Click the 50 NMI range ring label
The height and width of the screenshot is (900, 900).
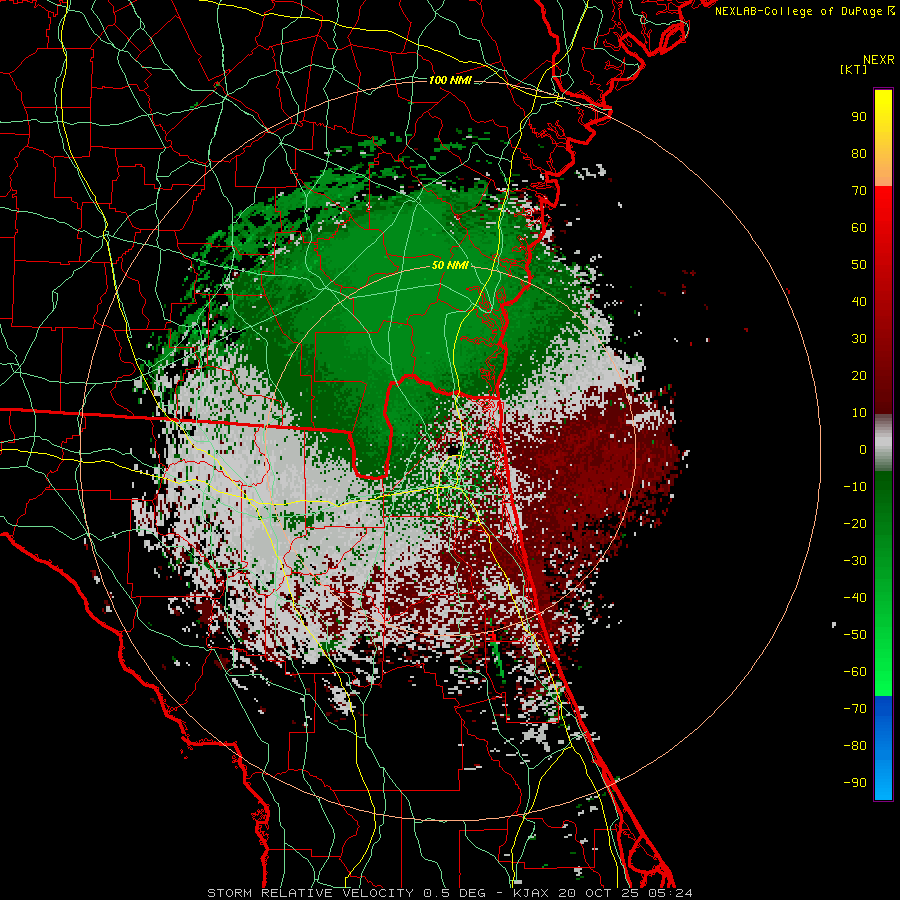pos(450,265)
